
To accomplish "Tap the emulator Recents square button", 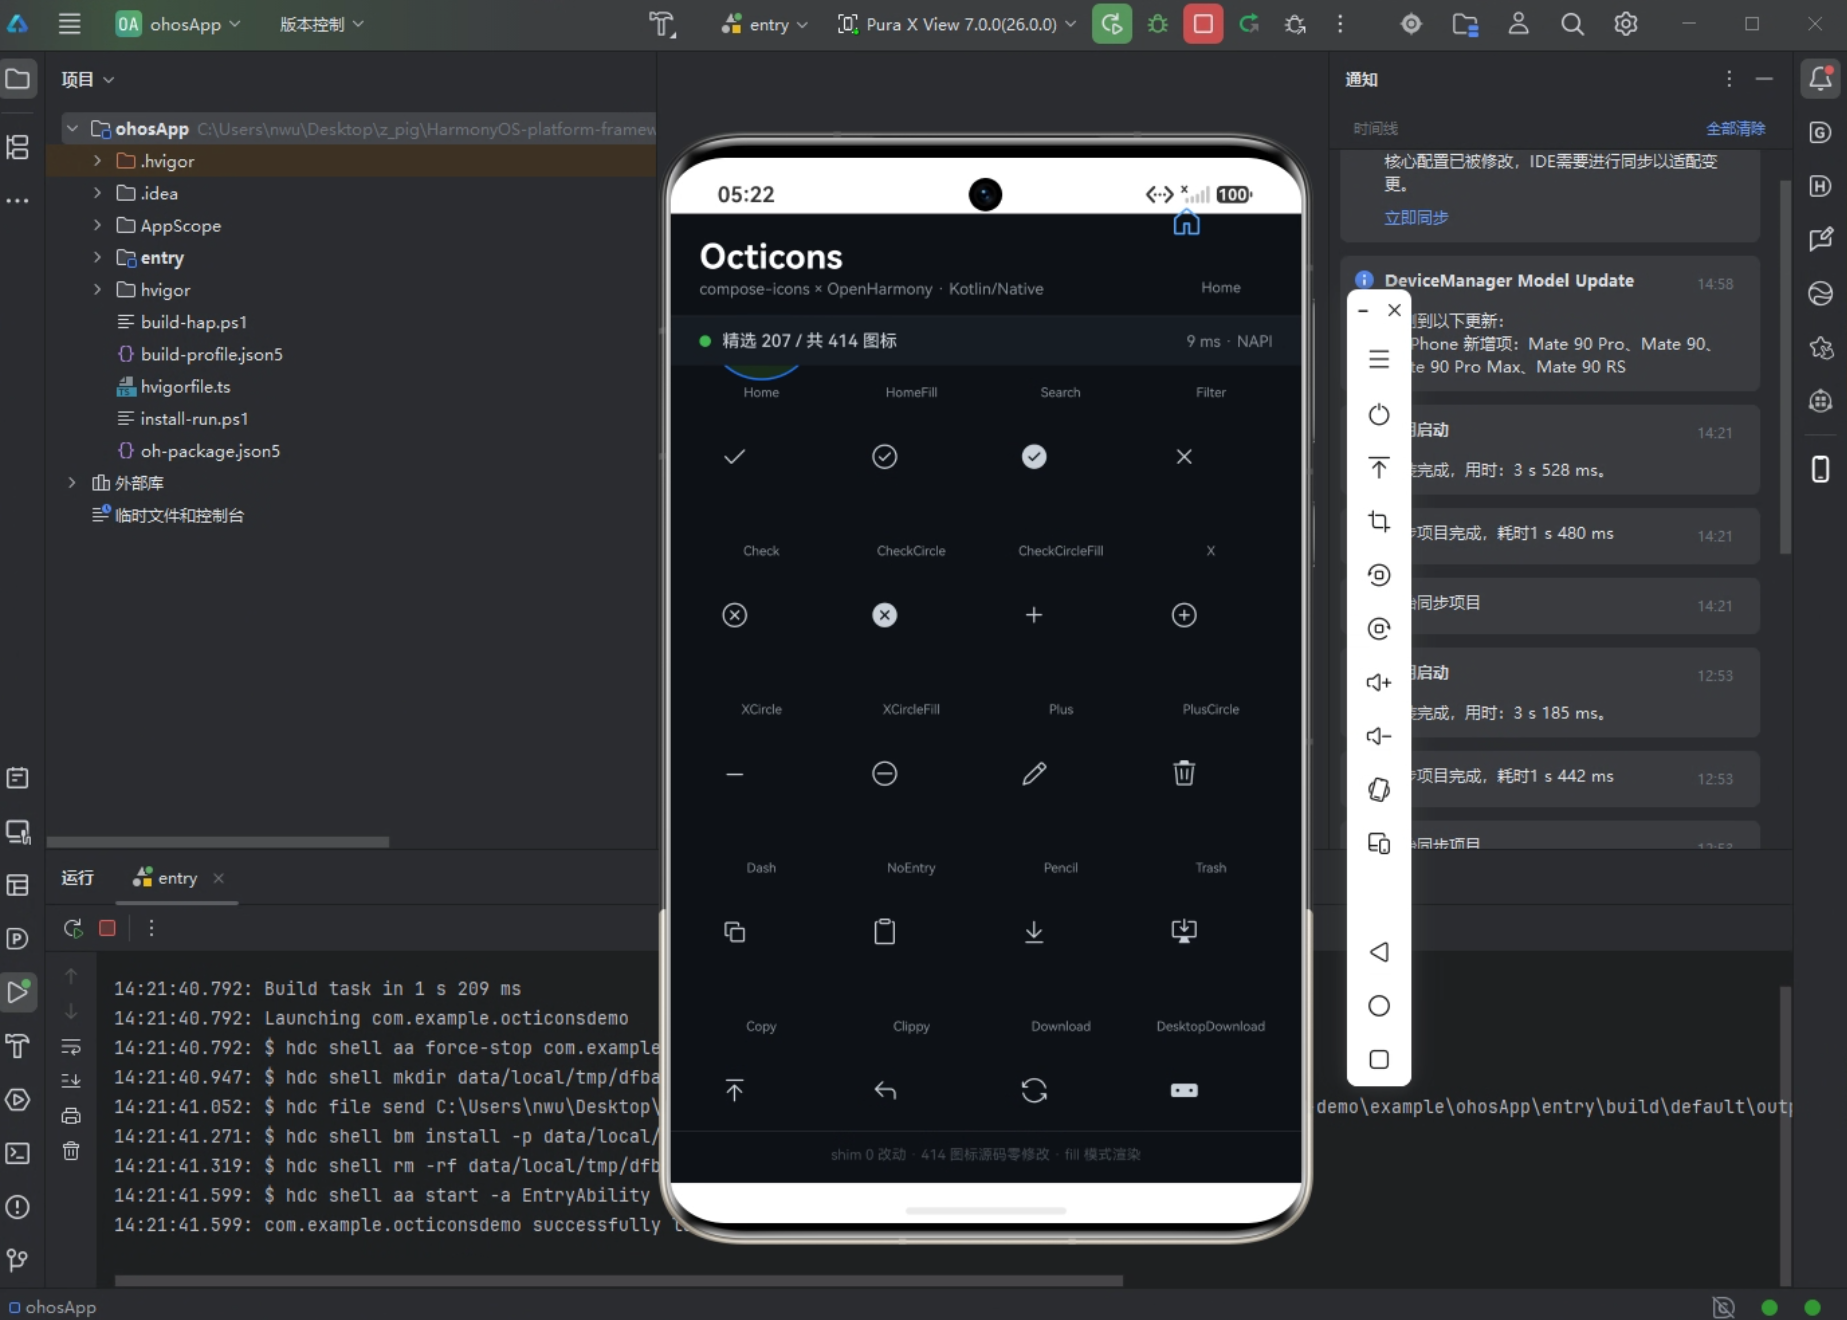I will [x=1379, y=1059].
